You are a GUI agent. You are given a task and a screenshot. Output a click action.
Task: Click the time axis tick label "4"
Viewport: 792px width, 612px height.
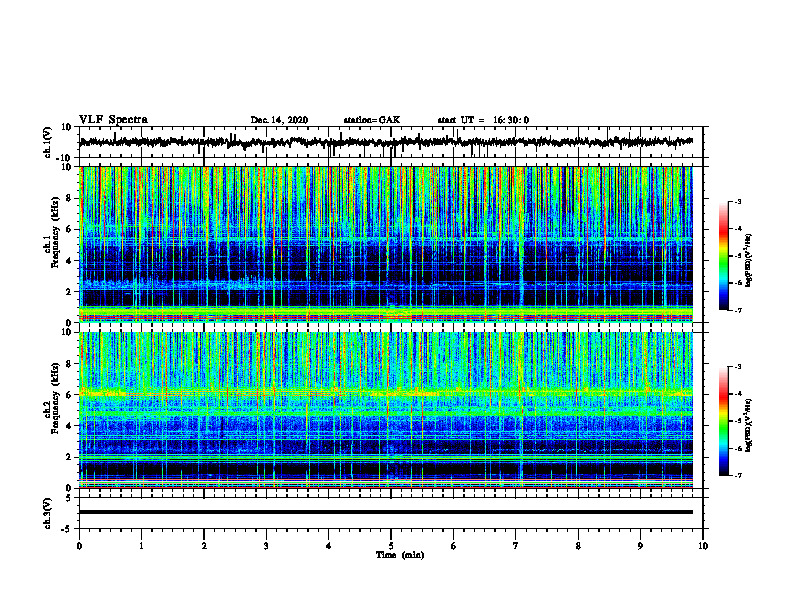(x=329, y=546)
